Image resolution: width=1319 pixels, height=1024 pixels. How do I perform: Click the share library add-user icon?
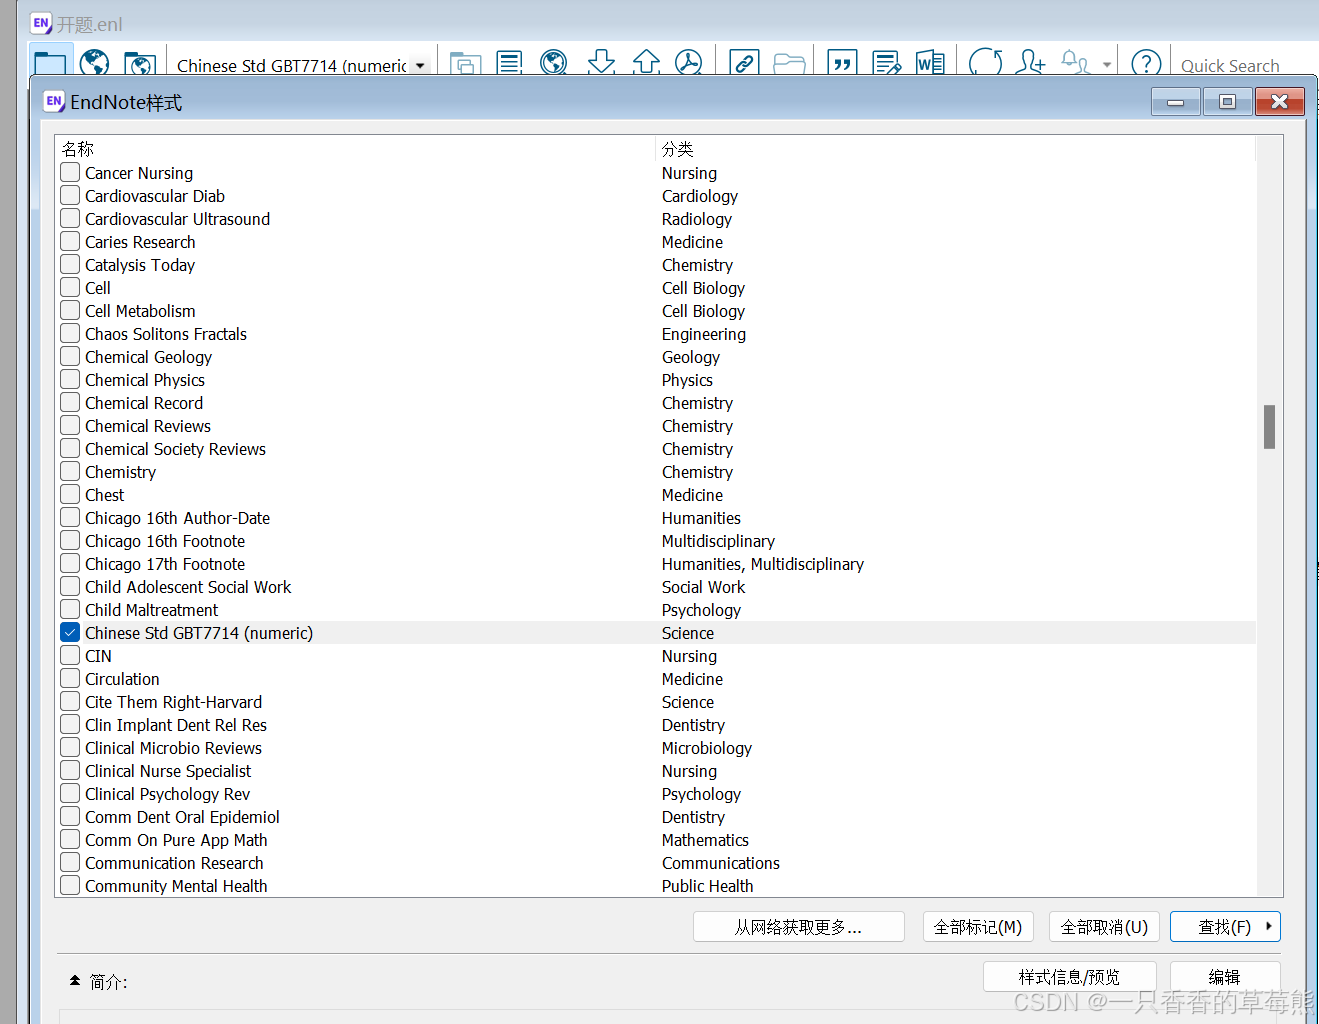[1030, 63]
